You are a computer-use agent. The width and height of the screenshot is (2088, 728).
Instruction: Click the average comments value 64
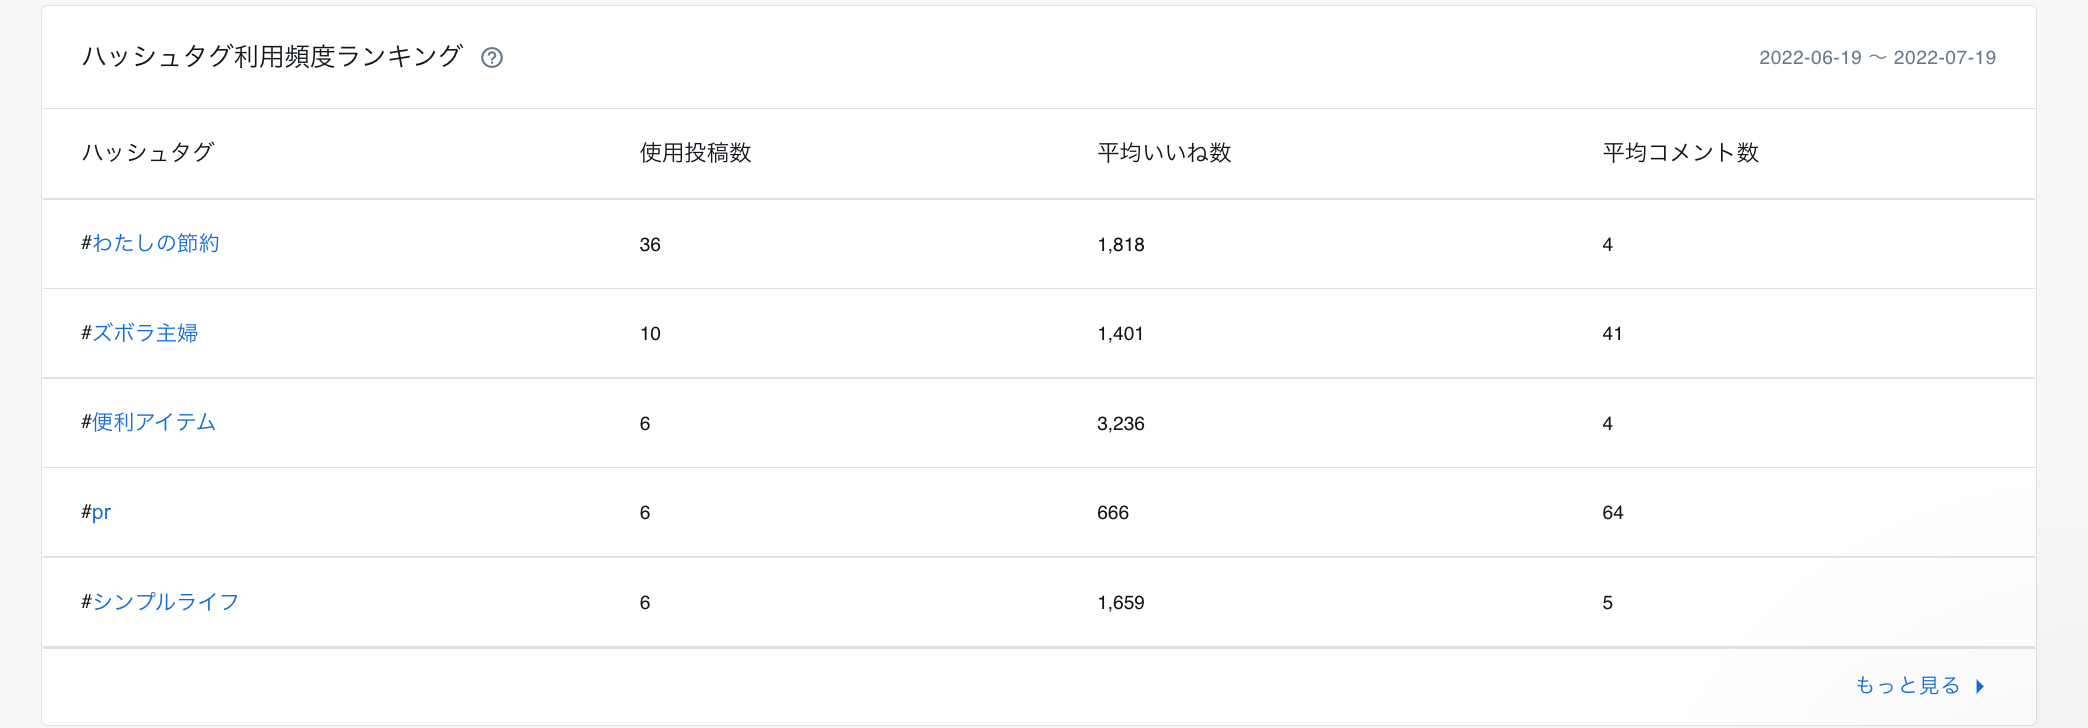tap(1612, 513)
